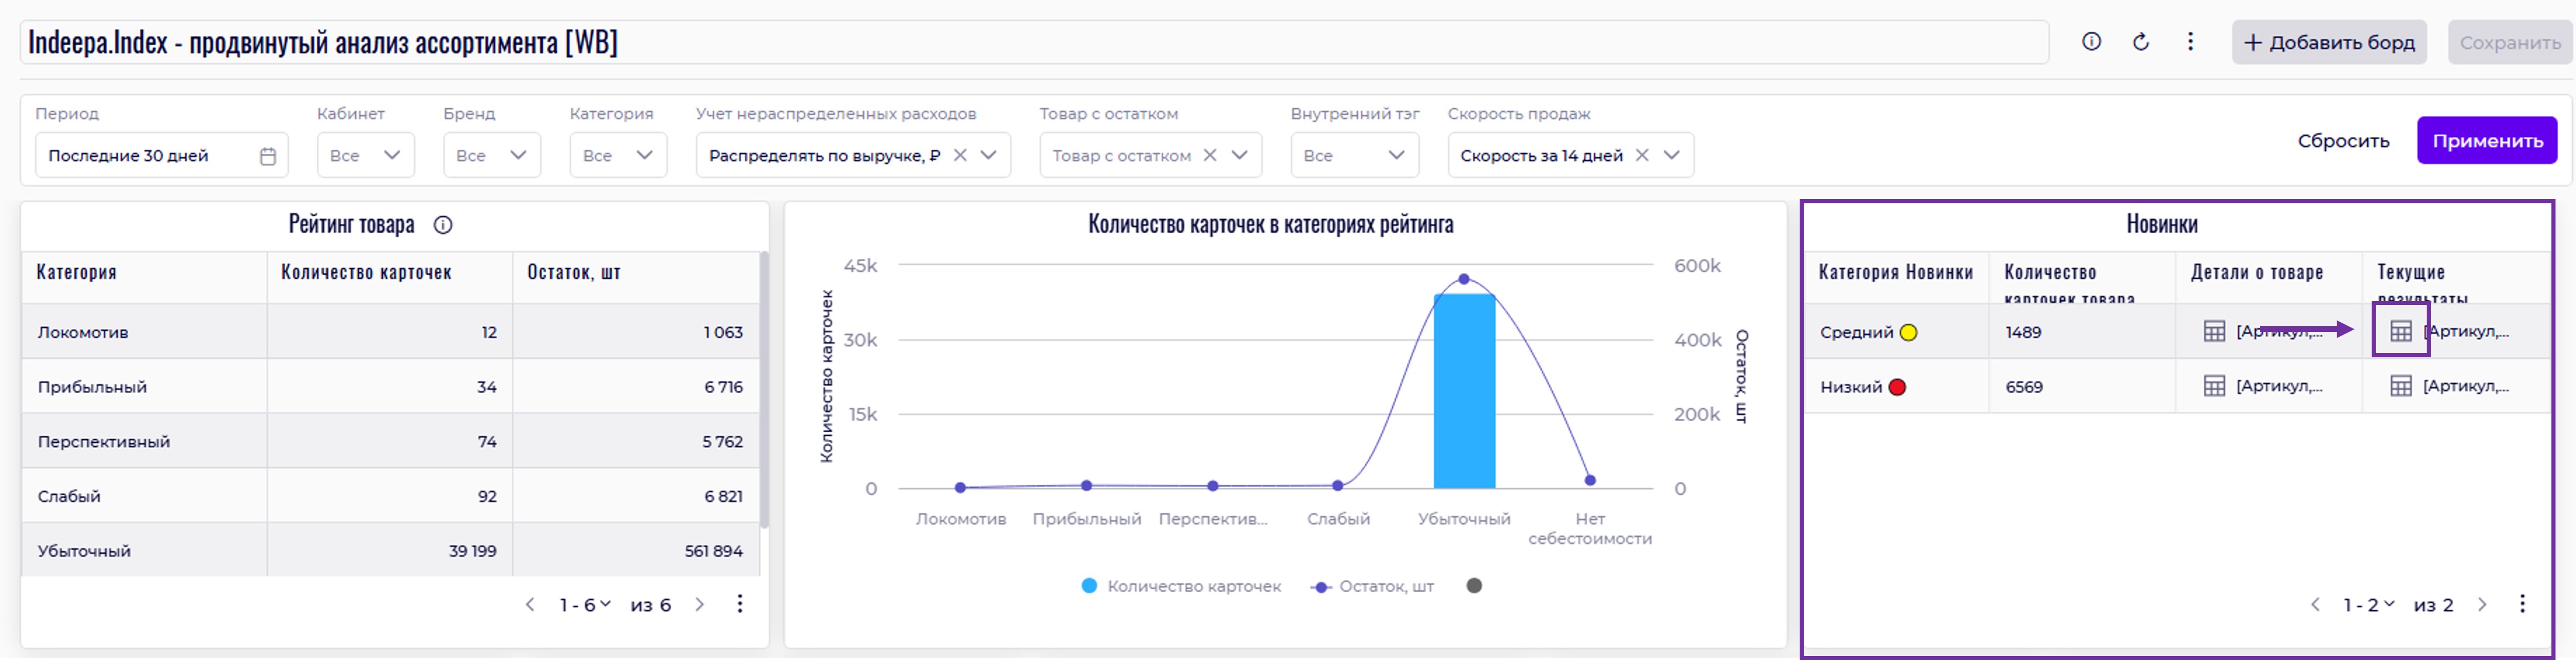Open dashboard three-dot options menu
The image size is (2576, 660).
click(x=2190, y=42)
